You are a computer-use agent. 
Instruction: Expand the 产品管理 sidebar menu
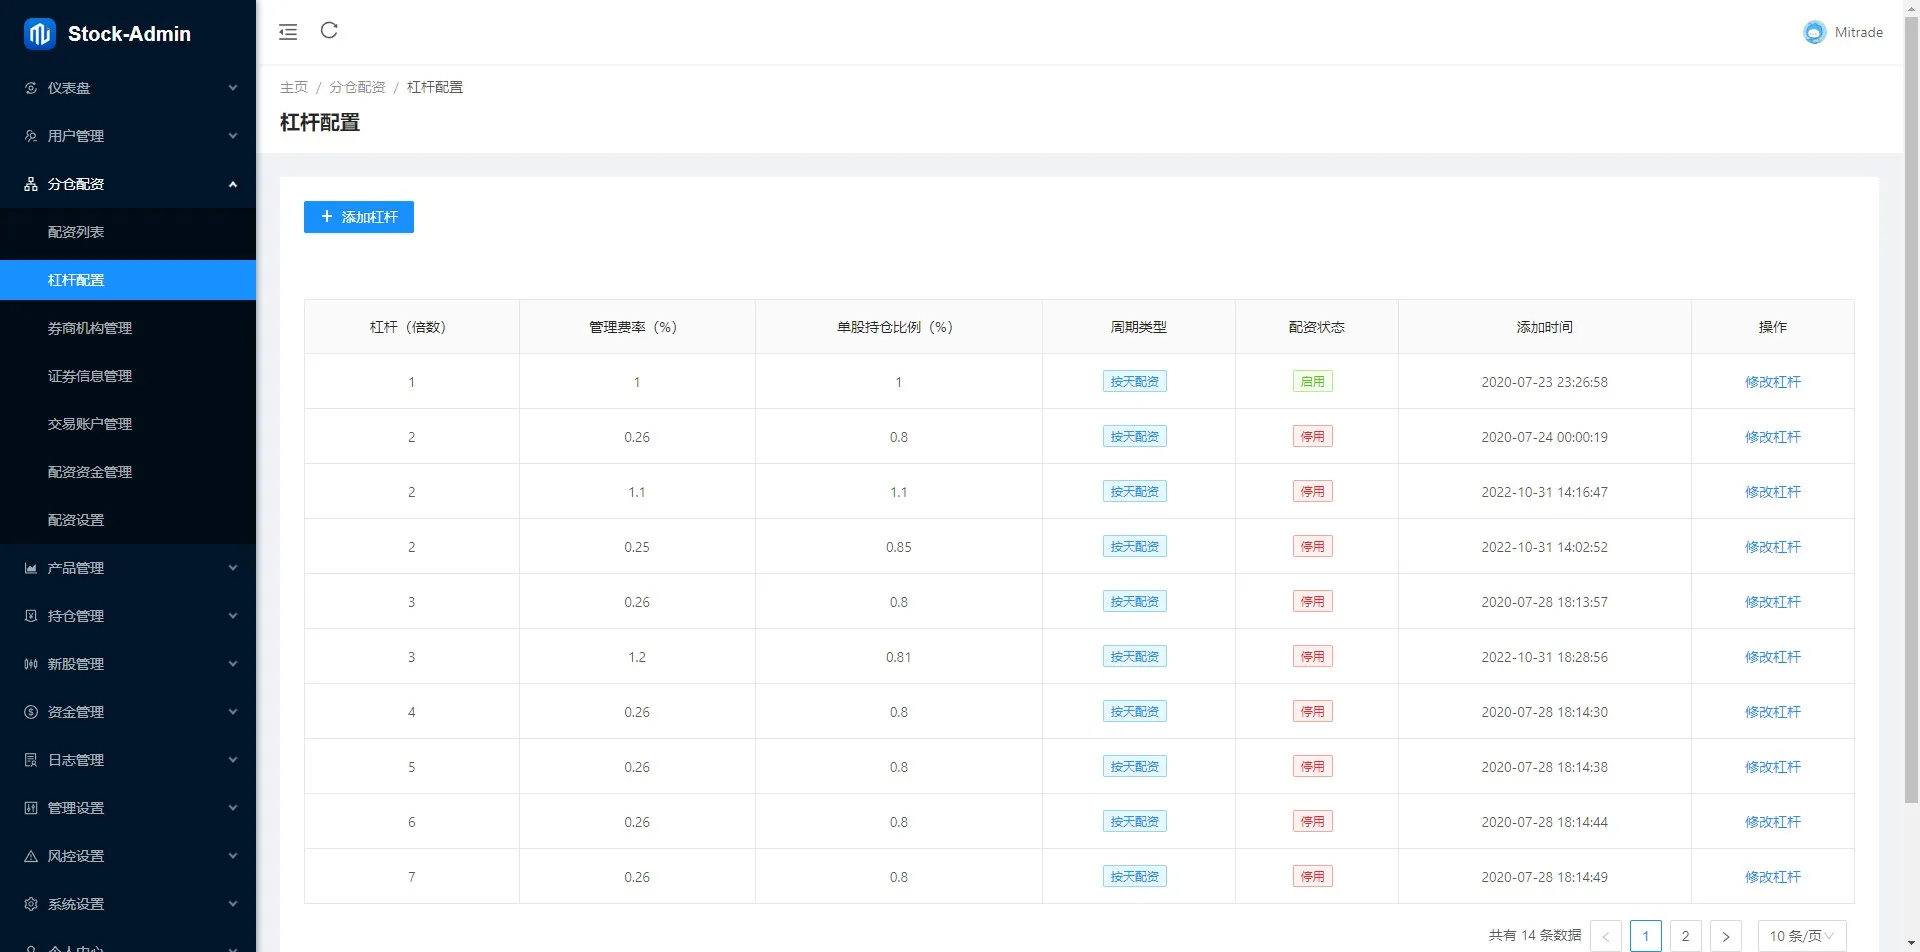pos(128,568)
